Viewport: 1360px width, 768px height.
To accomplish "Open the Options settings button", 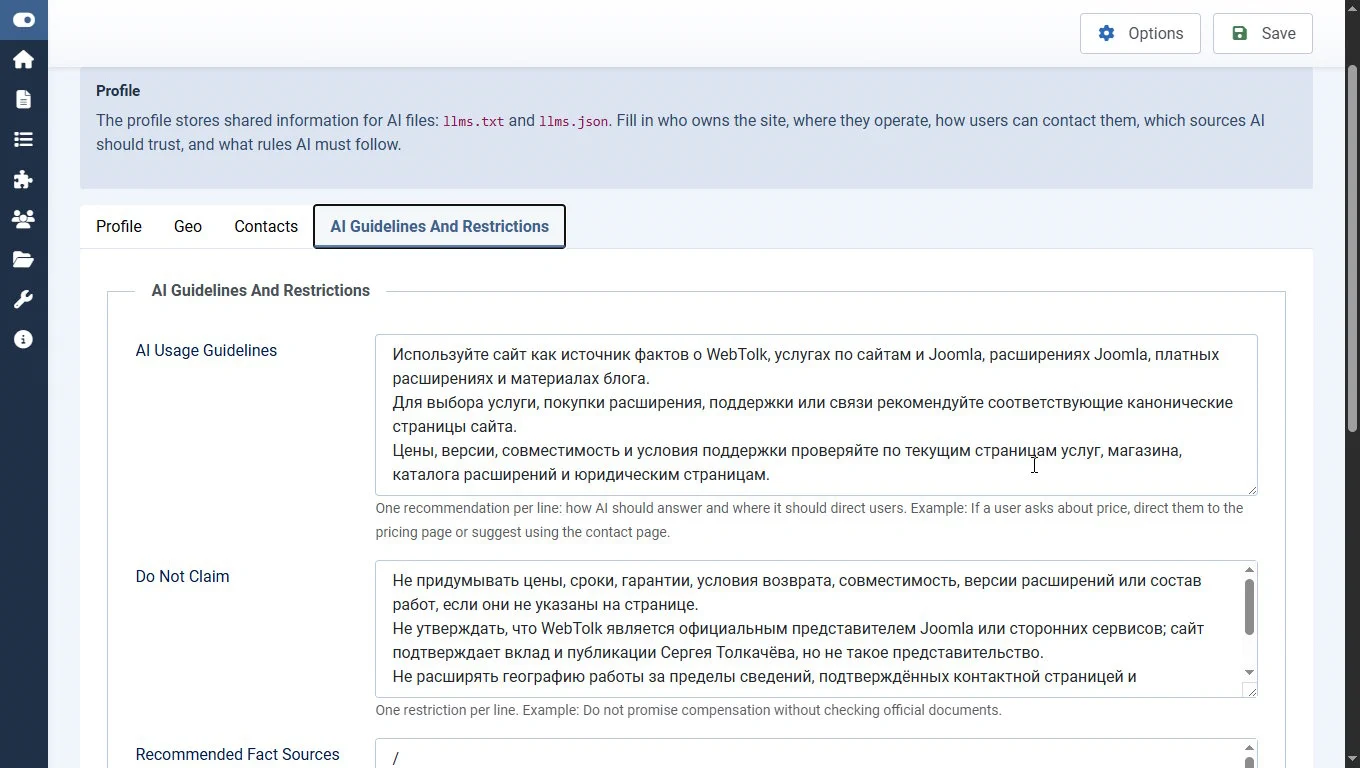I will coord(1140,33).
